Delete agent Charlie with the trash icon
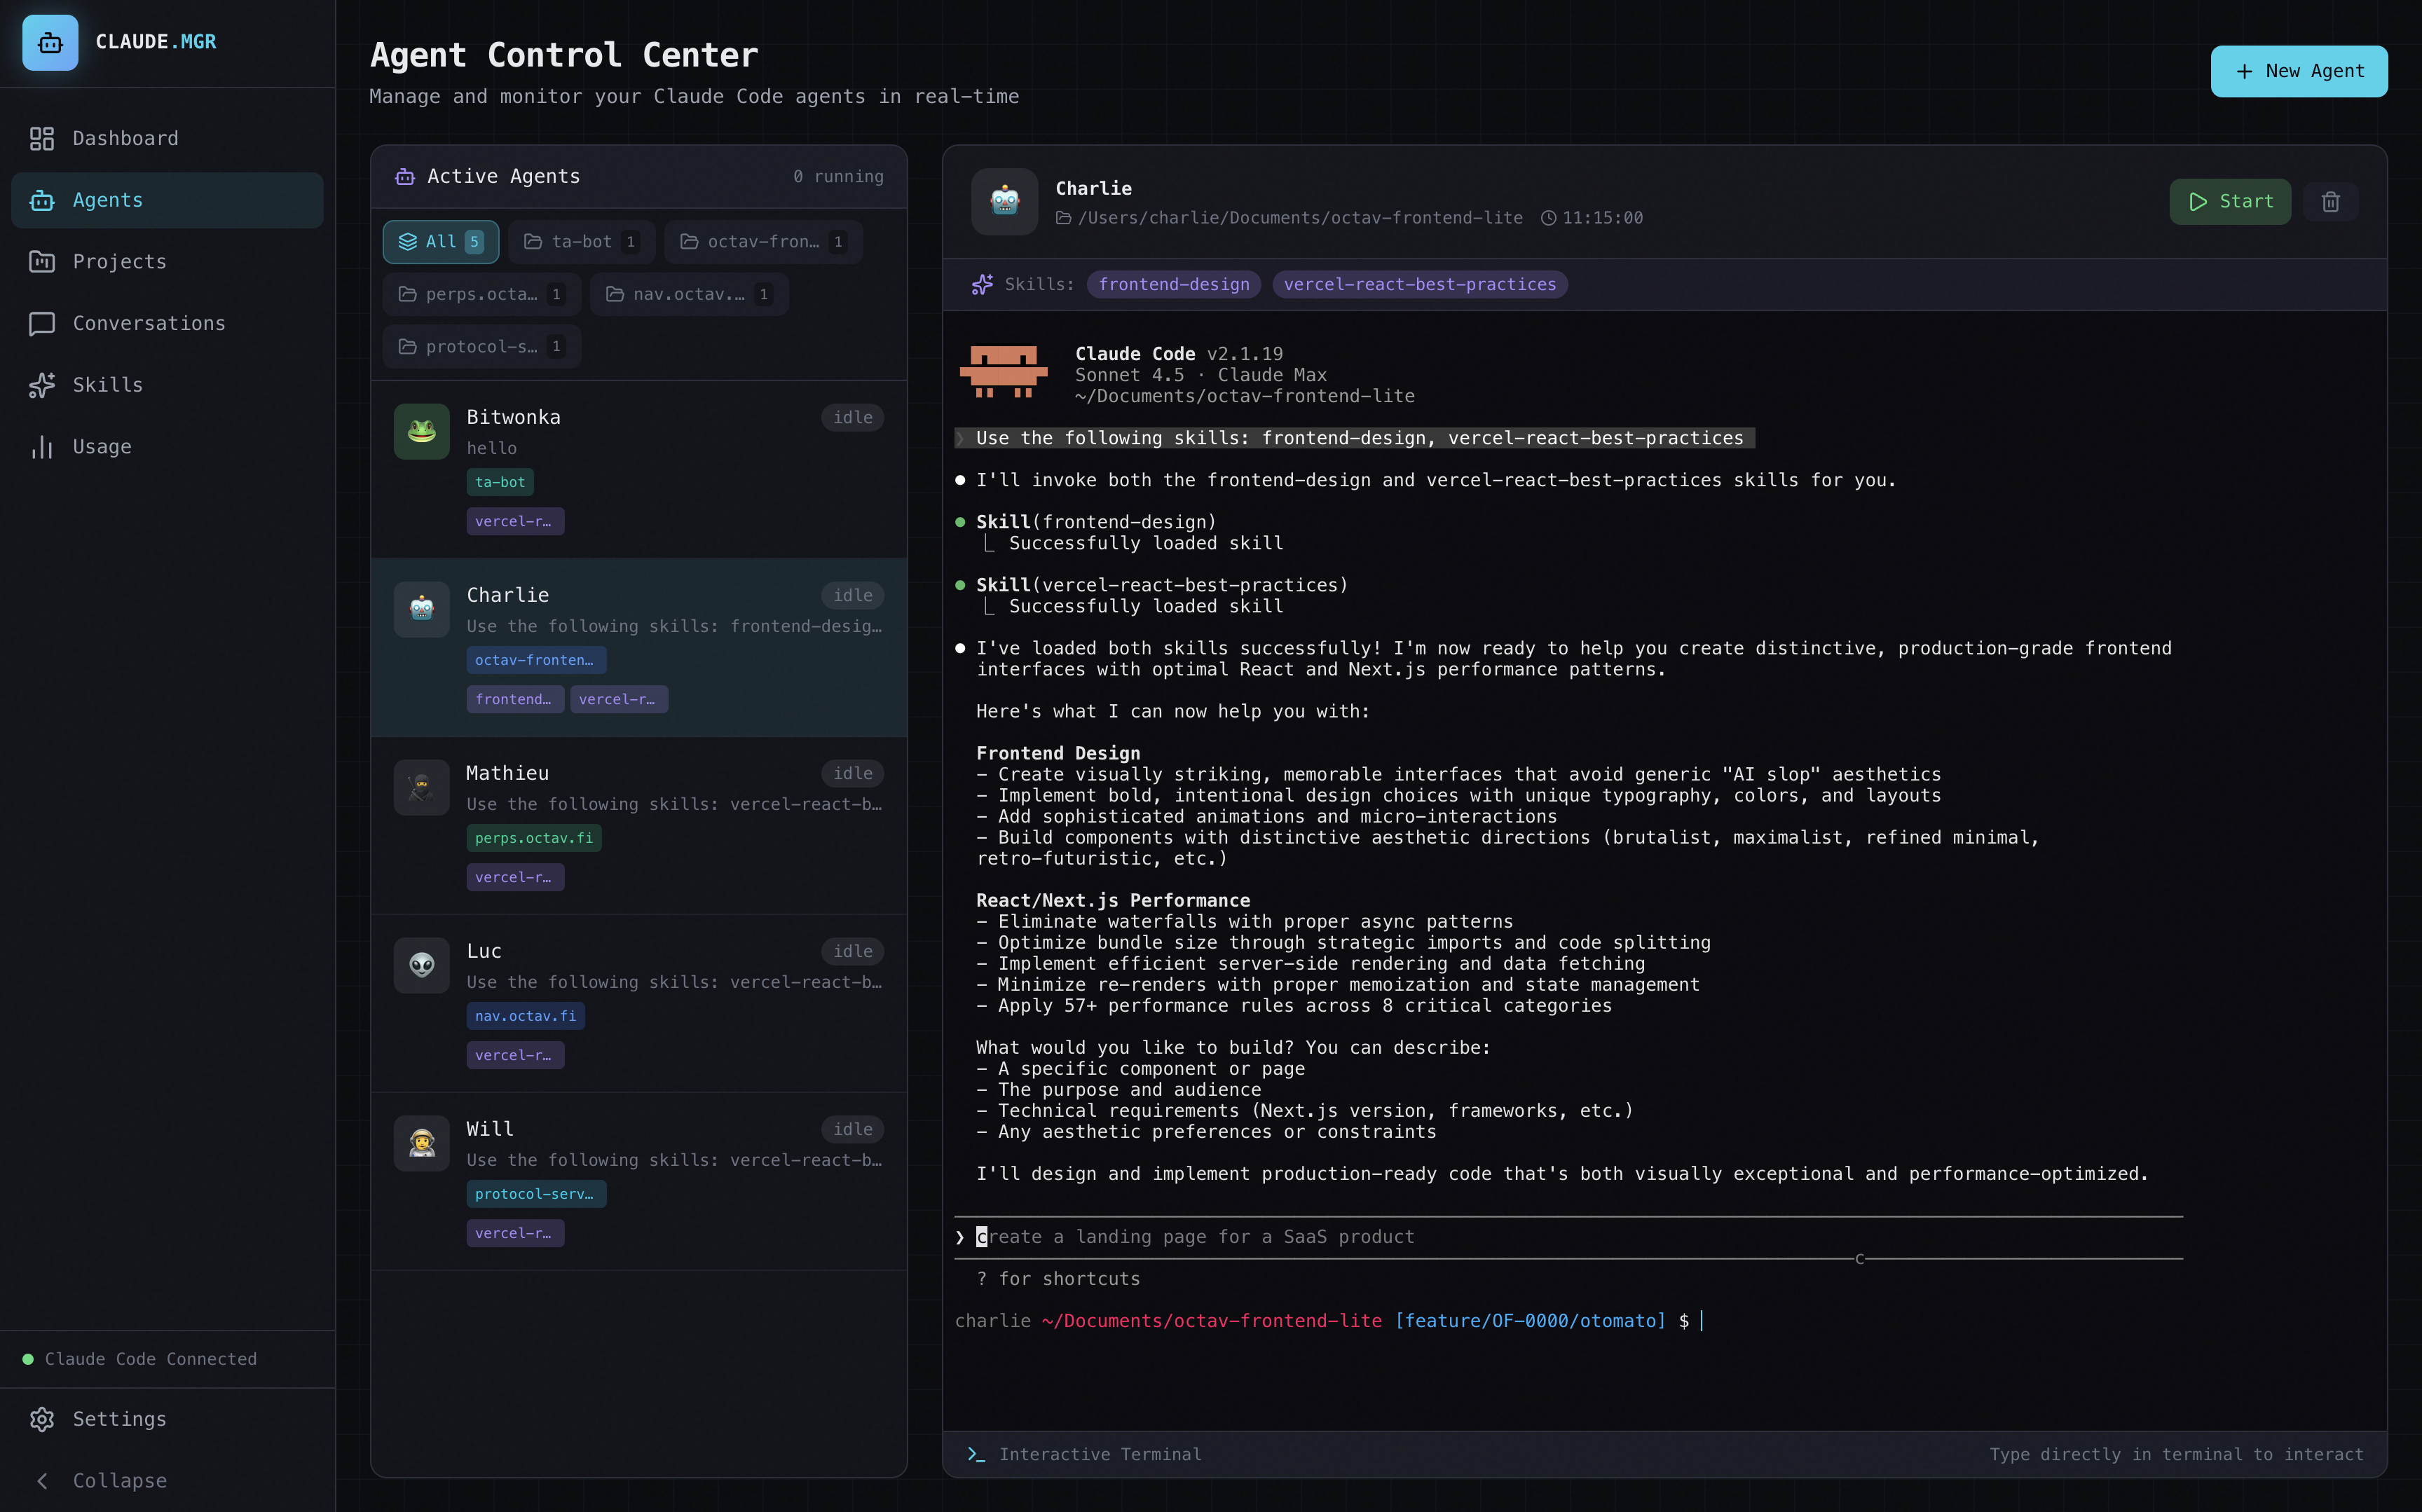 (2331, 201)
